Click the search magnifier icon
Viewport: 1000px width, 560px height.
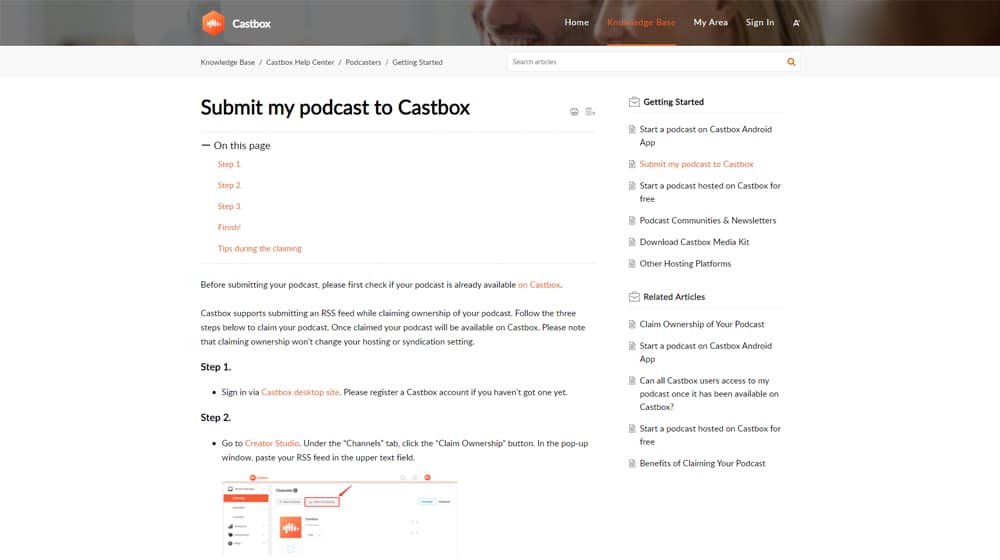tap(791, 62)
